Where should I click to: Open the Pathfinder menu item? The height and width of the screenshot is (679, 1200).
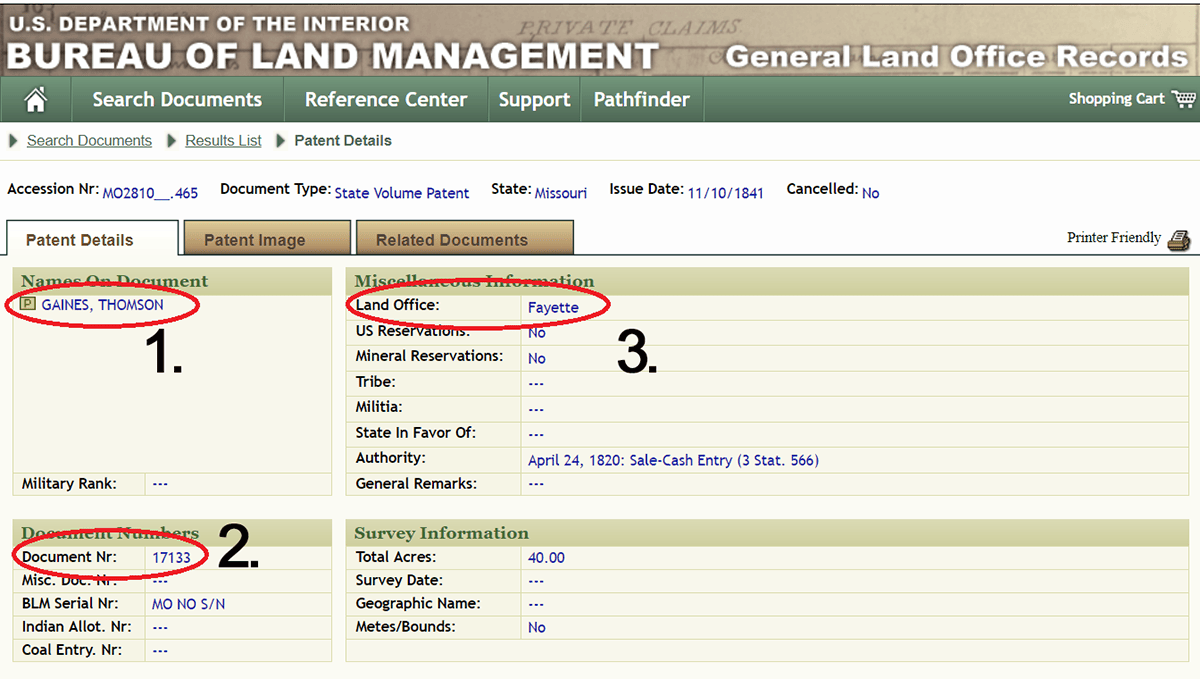(641, 100)
